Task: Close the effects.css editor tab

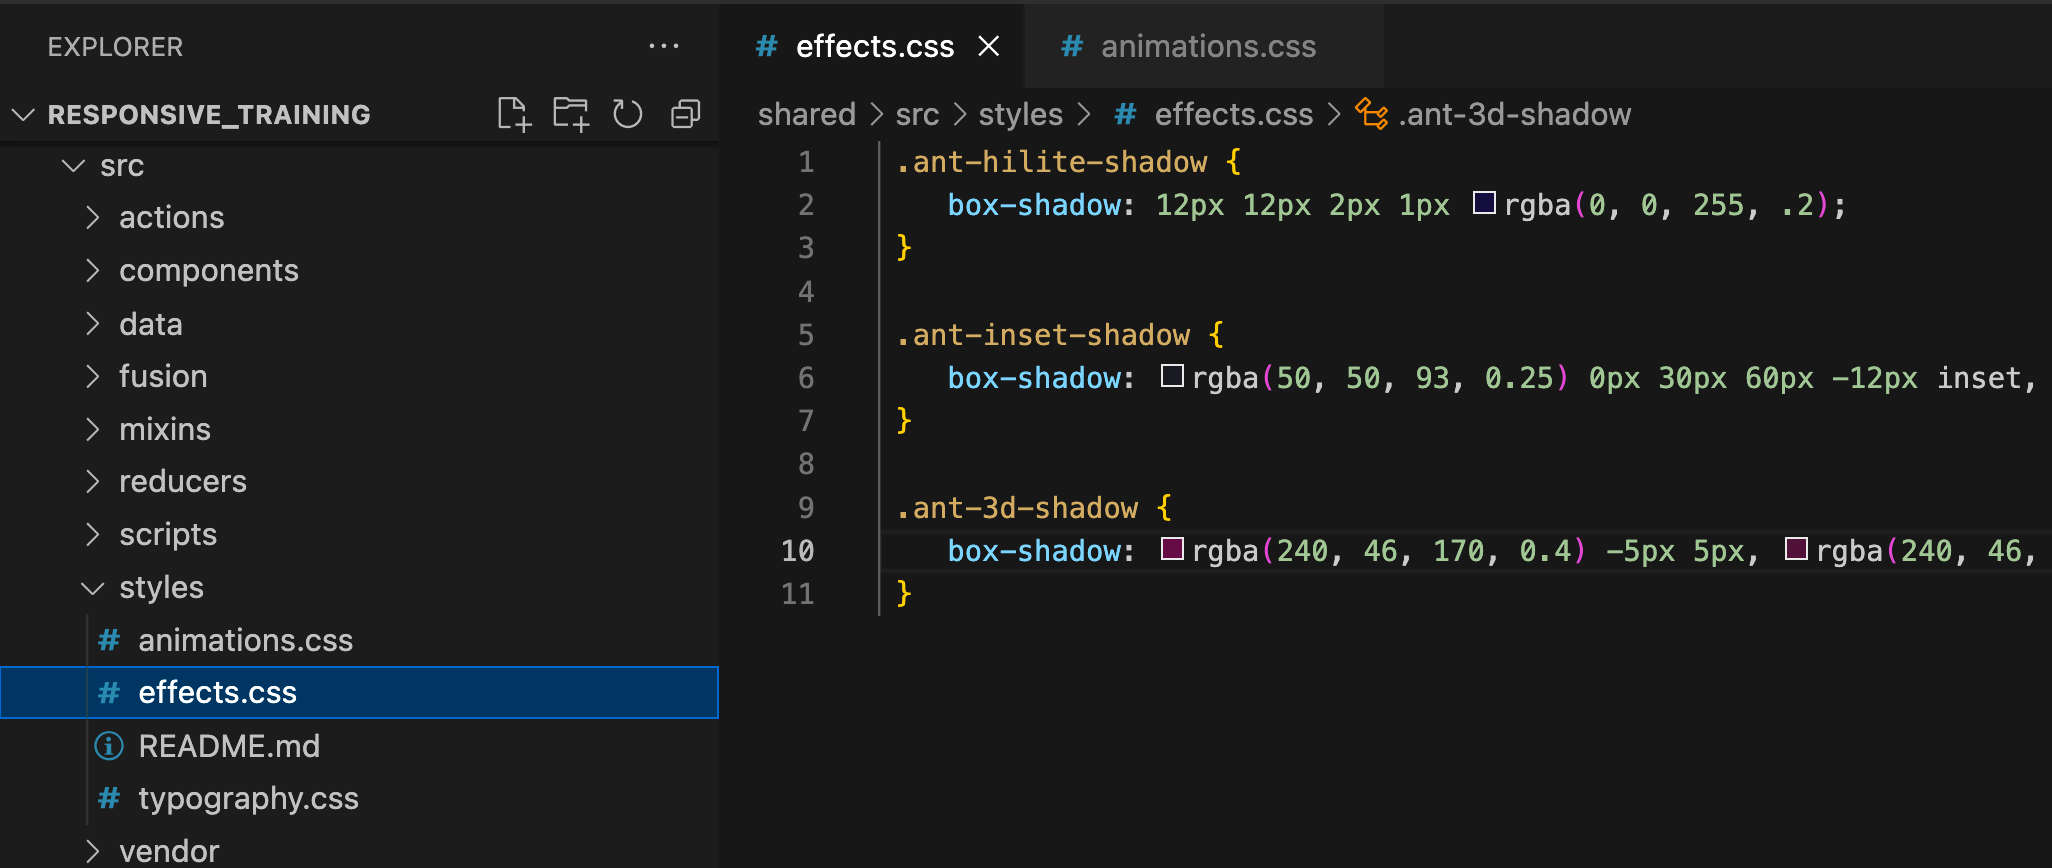Action: click(x=988, y=46)
